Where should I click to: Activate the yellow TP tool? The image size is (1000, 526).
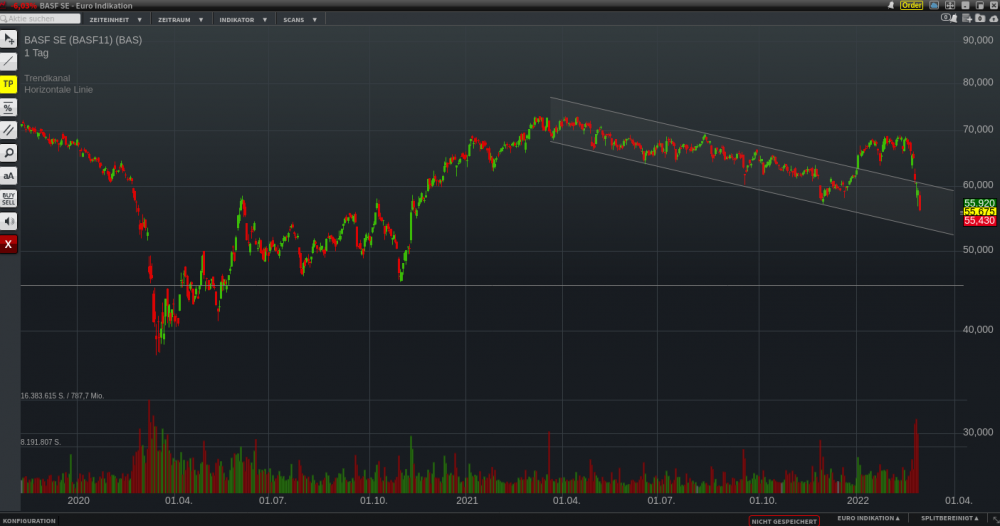tap(8, 84)
